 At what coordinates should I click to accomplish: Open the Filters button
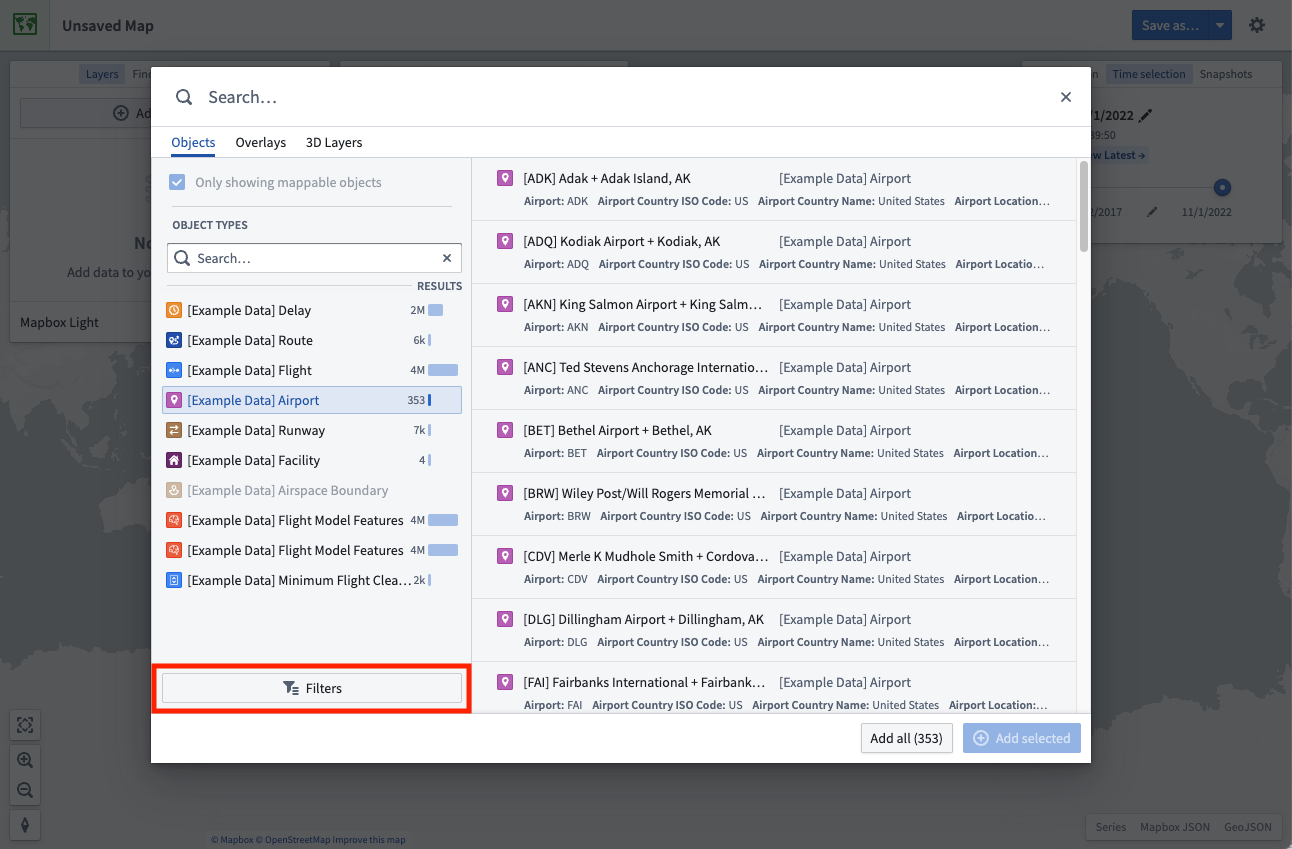(x=312, y=688)
